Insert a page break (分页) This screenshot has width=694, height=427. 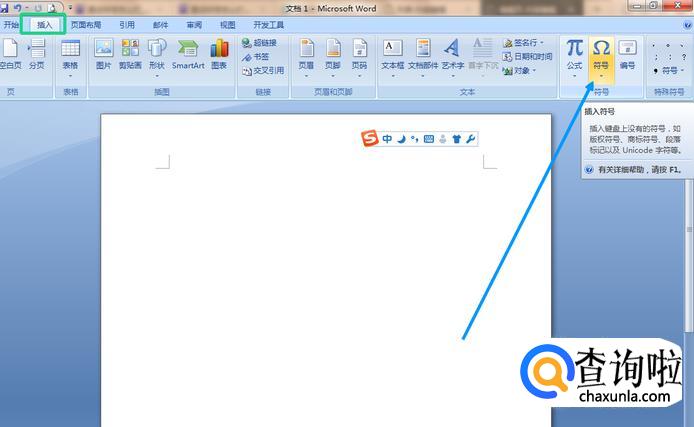37,54
